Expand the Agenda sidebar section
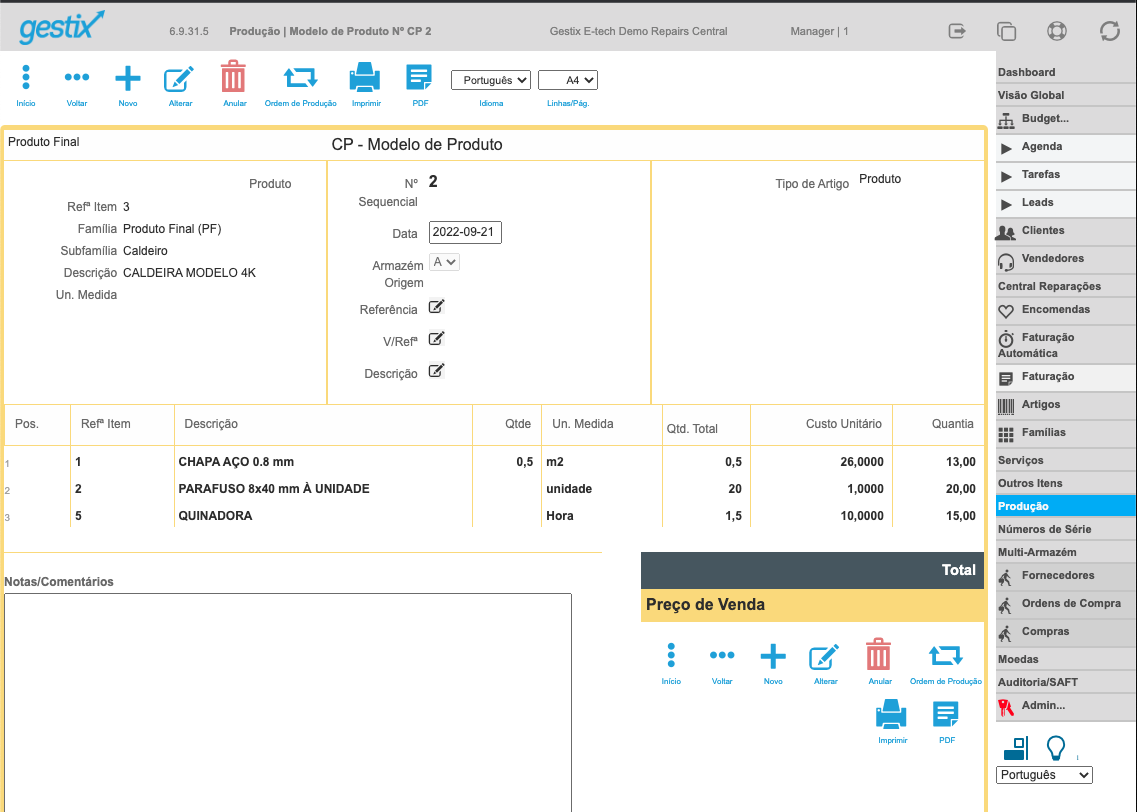1137x812 pixels. [x=1065, y=147]
